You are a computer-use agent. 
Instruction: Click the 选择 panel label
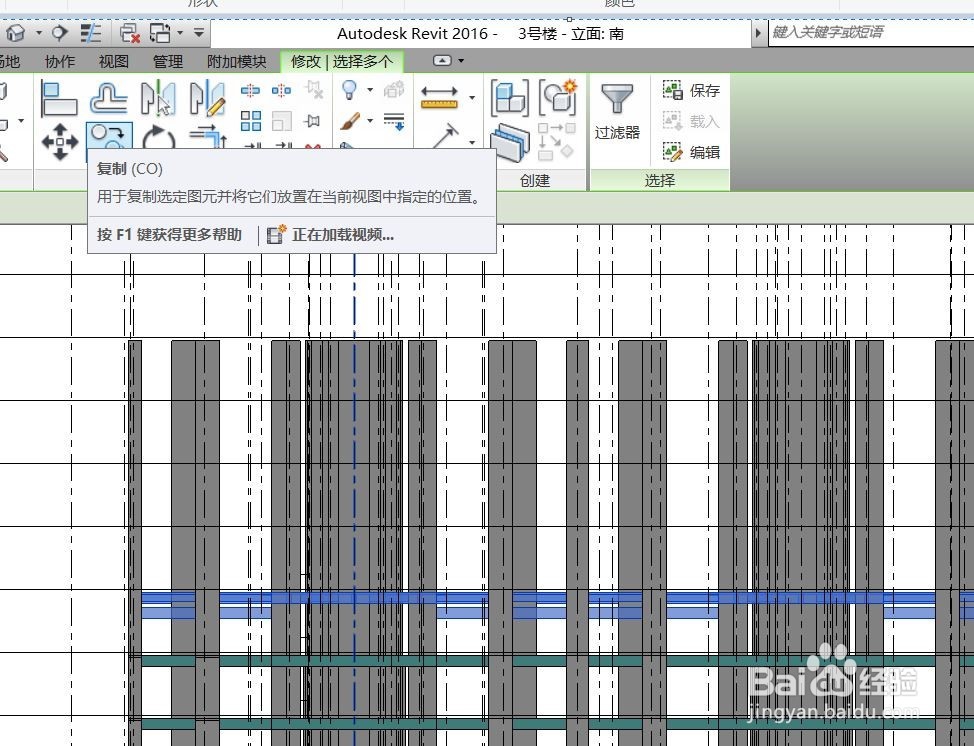pyautogui.click(x=660, y=181)
